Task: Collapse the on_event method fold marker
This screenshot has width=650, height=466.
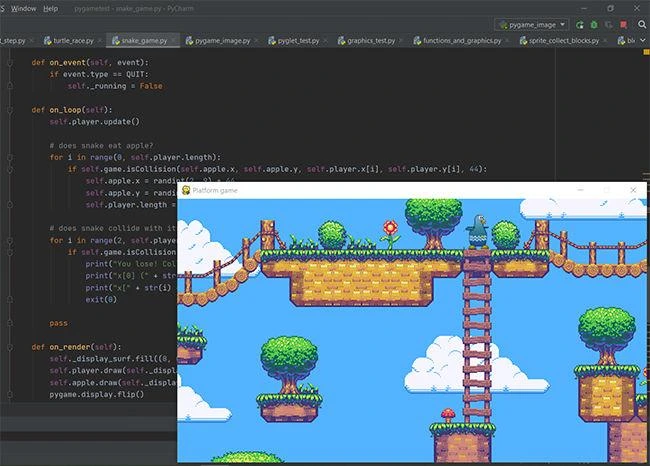Action: click(10, 63)
